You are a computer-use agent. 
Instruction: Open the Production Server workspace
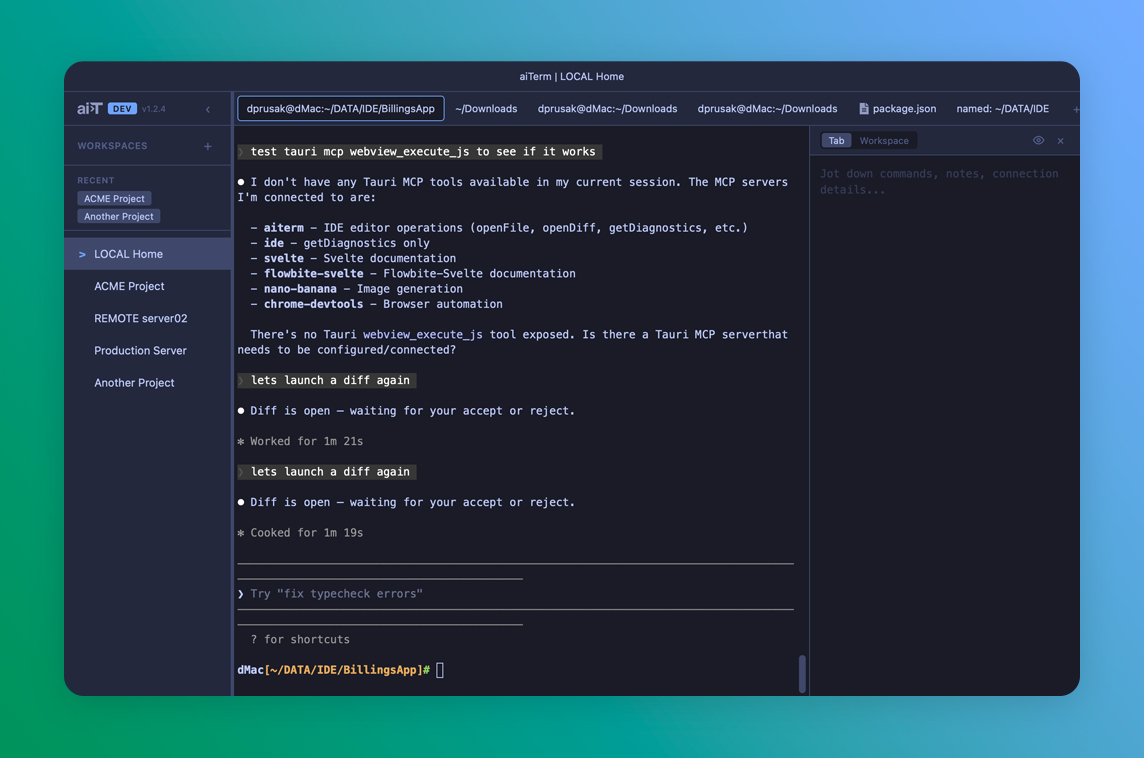(140, 351)
